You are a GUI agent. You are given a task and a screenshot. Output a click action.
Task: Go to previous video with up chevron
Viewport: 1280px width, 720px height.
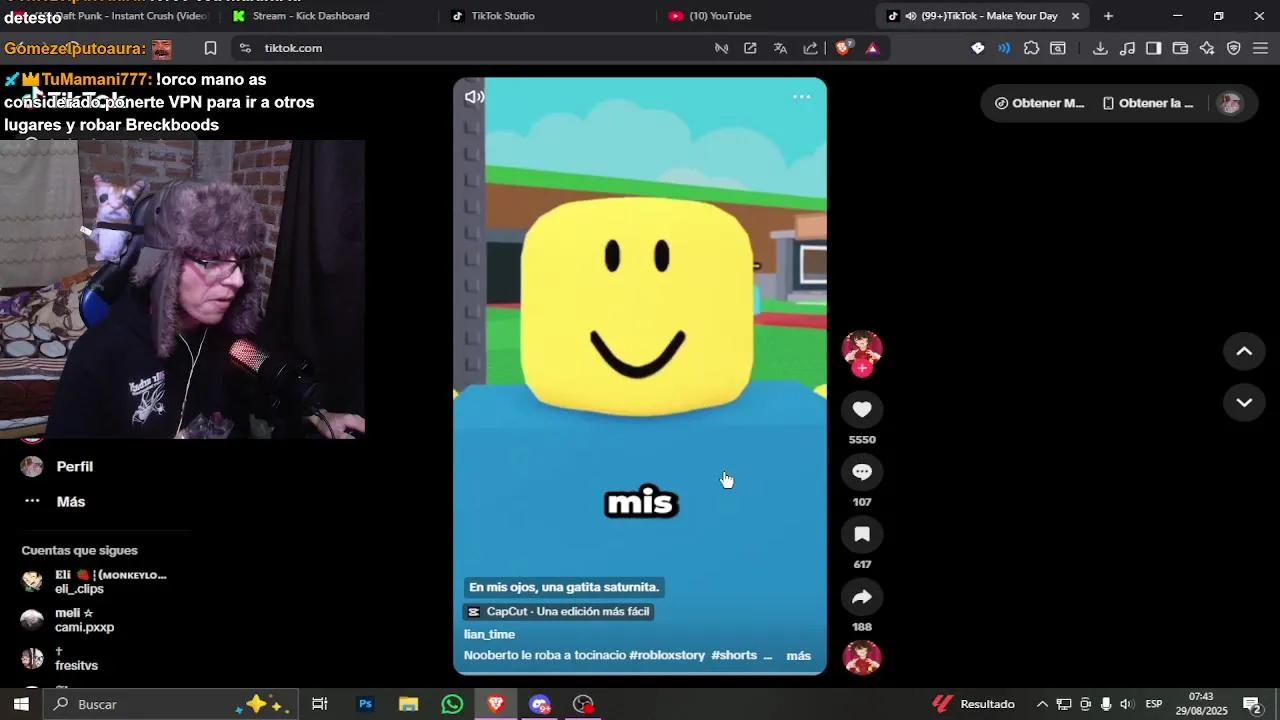[1244, 351]
